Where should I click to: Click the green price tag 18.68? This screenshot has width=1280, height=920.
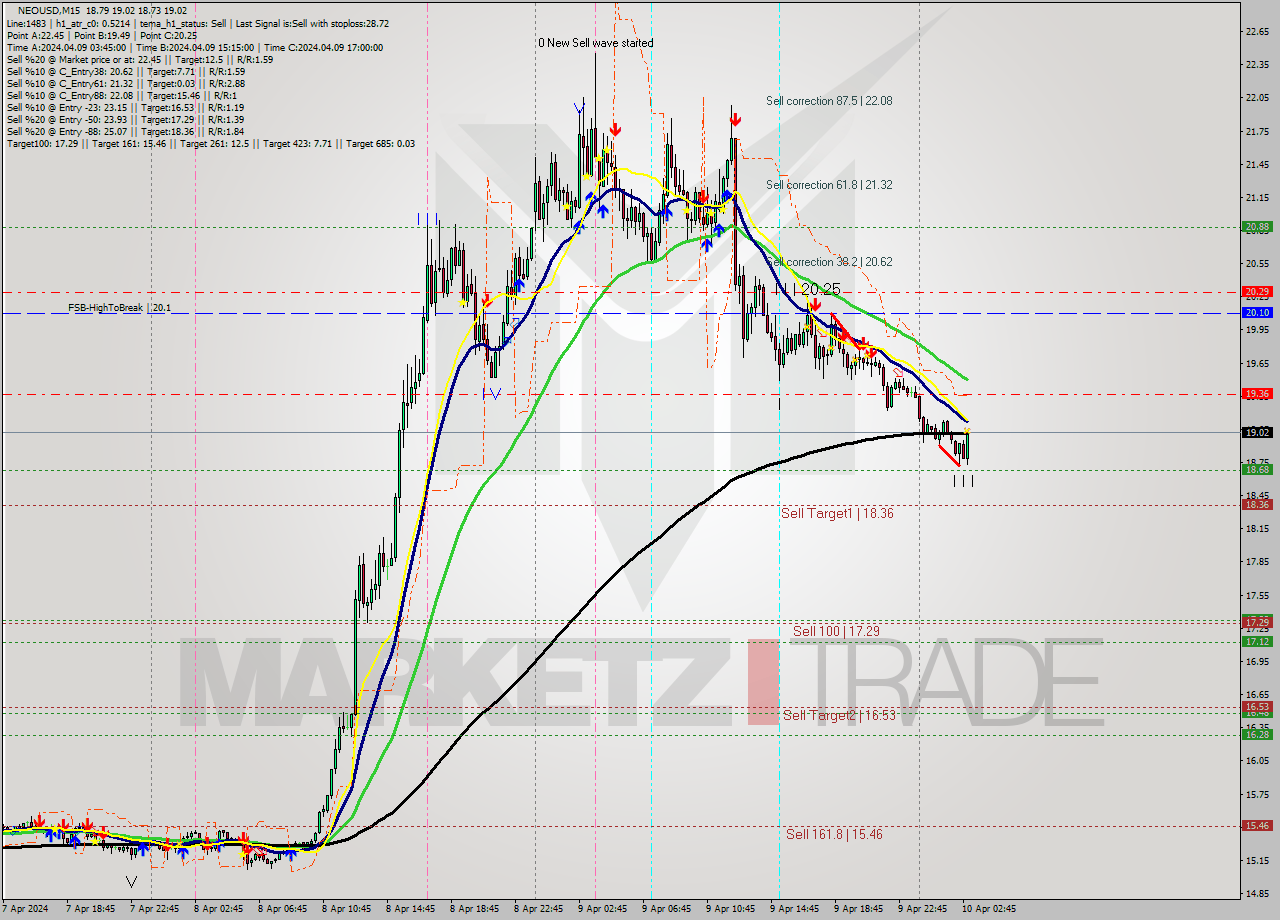(x=1257, y=469)
